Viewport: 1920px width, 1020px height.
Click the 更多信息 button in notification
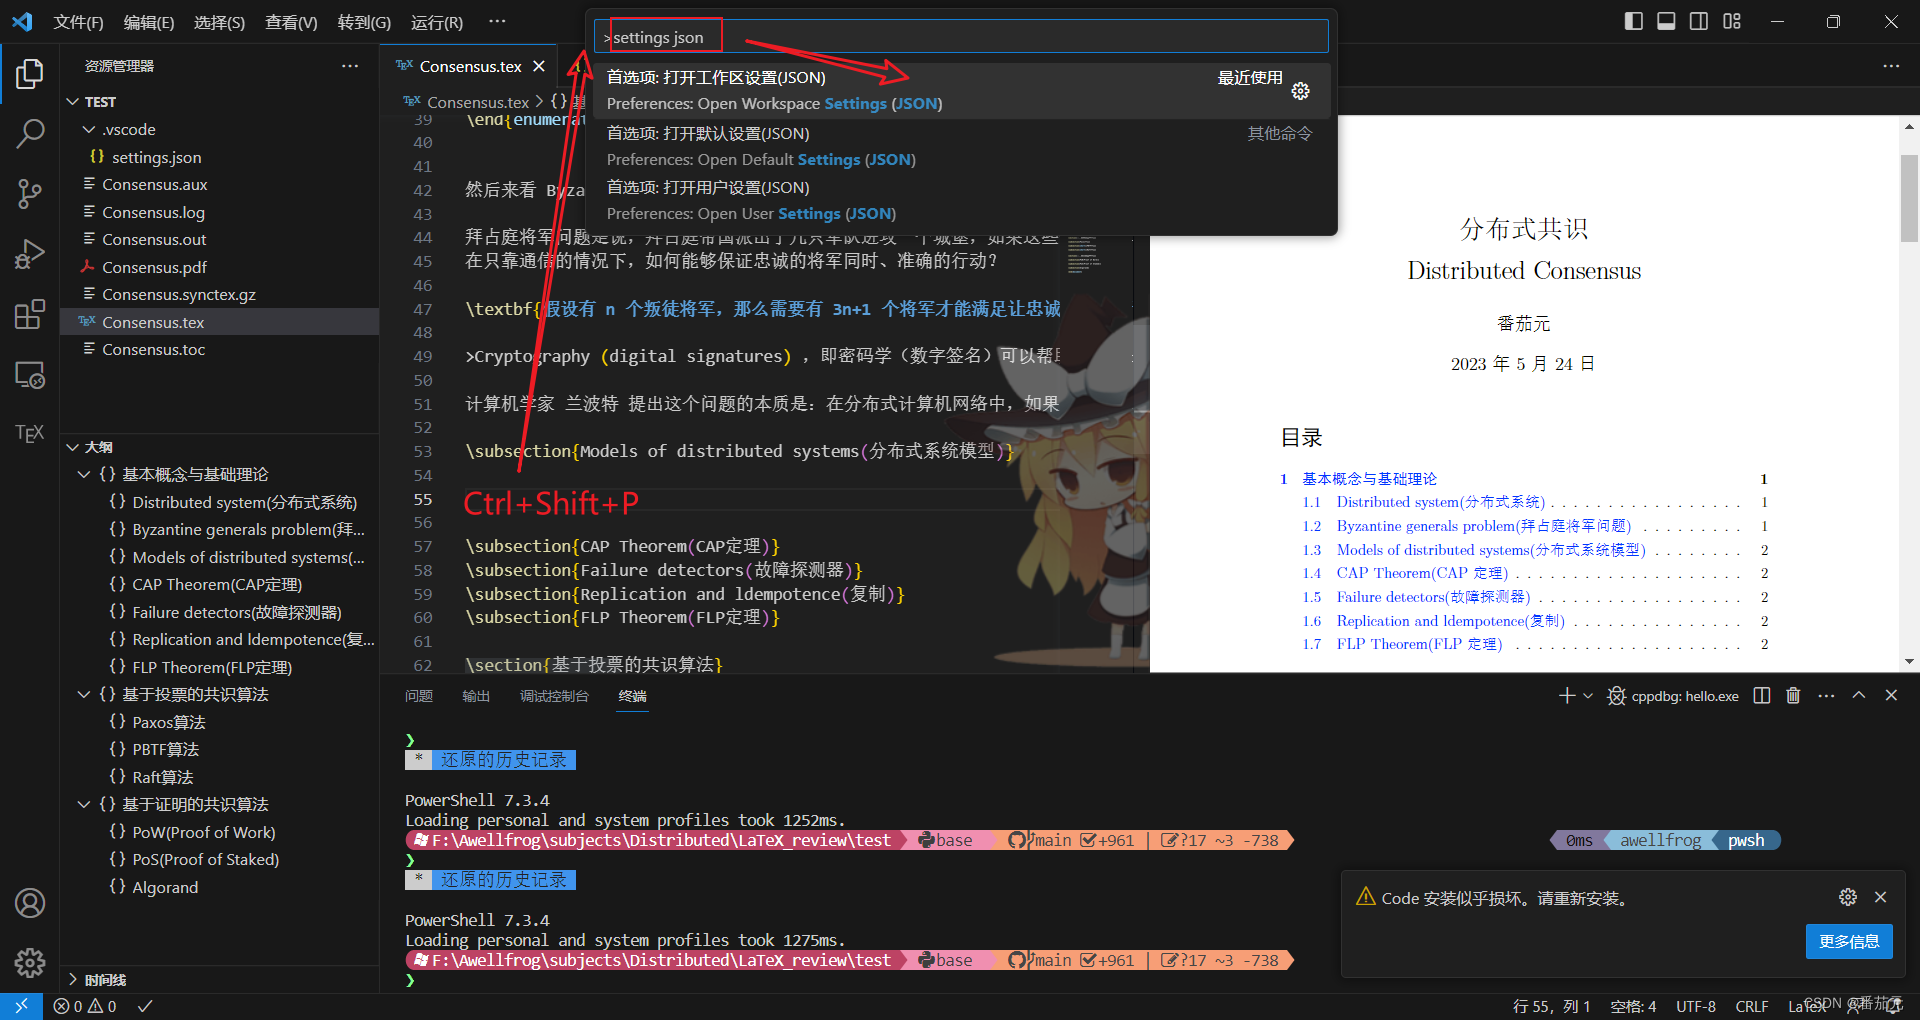pyautogui.click(x=1849, y=941)
